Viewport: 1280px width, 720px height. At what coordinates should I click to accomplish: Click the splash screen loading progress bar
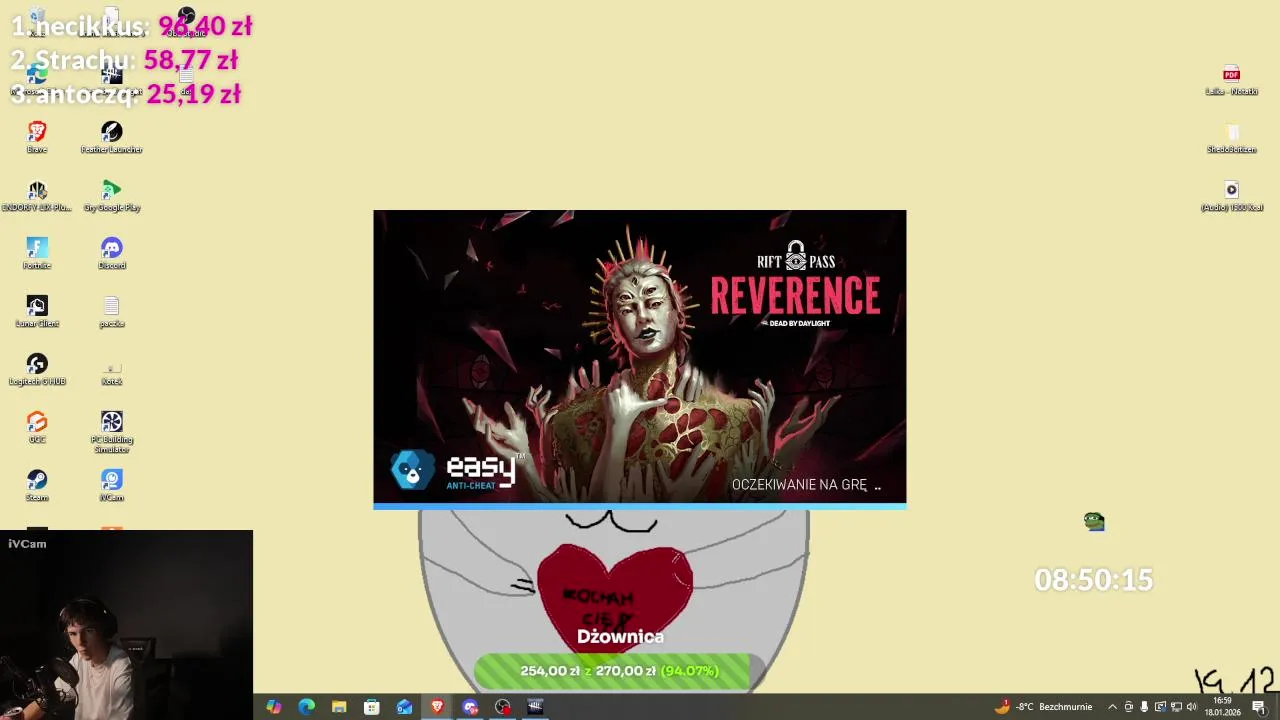click(x=640, y=507)
